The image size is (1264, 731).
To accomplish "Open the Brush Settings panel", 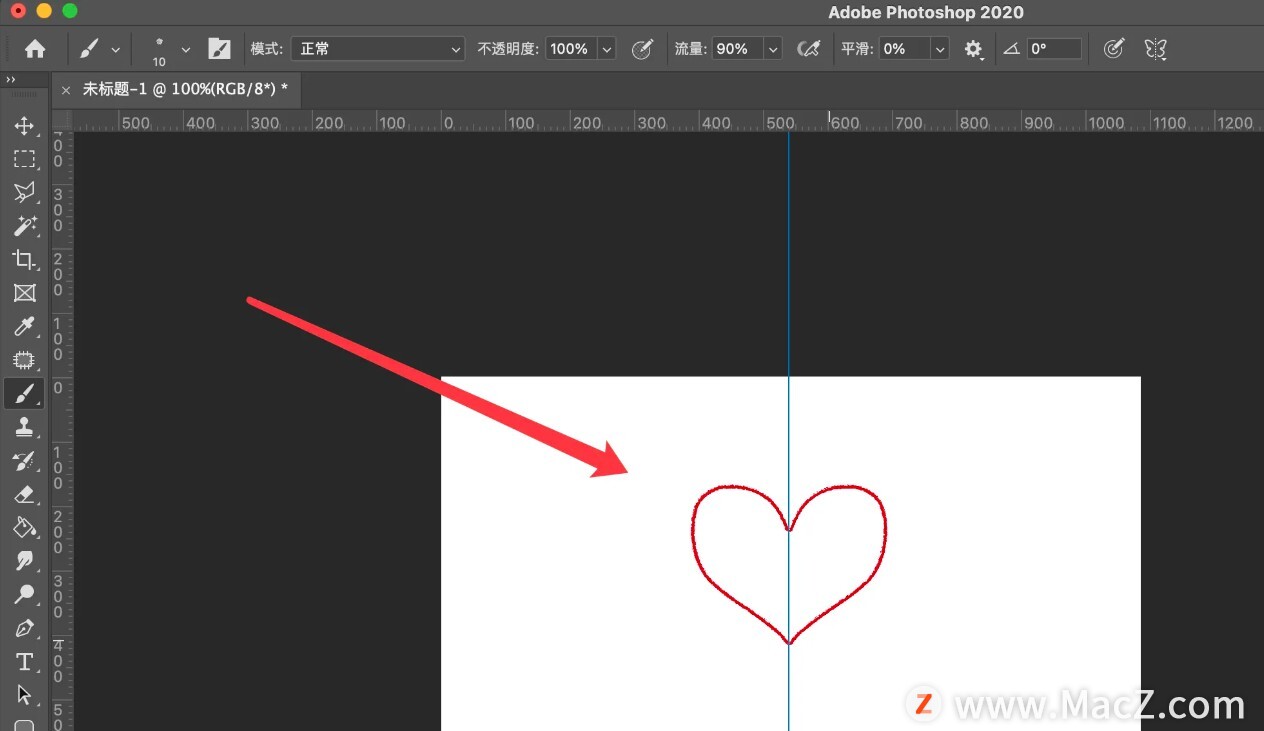I will (x=219, y=49).
